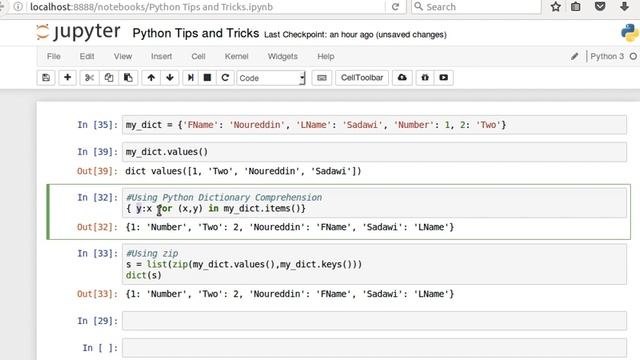Interrupt kernel with the stop icon

click(207, 78)
